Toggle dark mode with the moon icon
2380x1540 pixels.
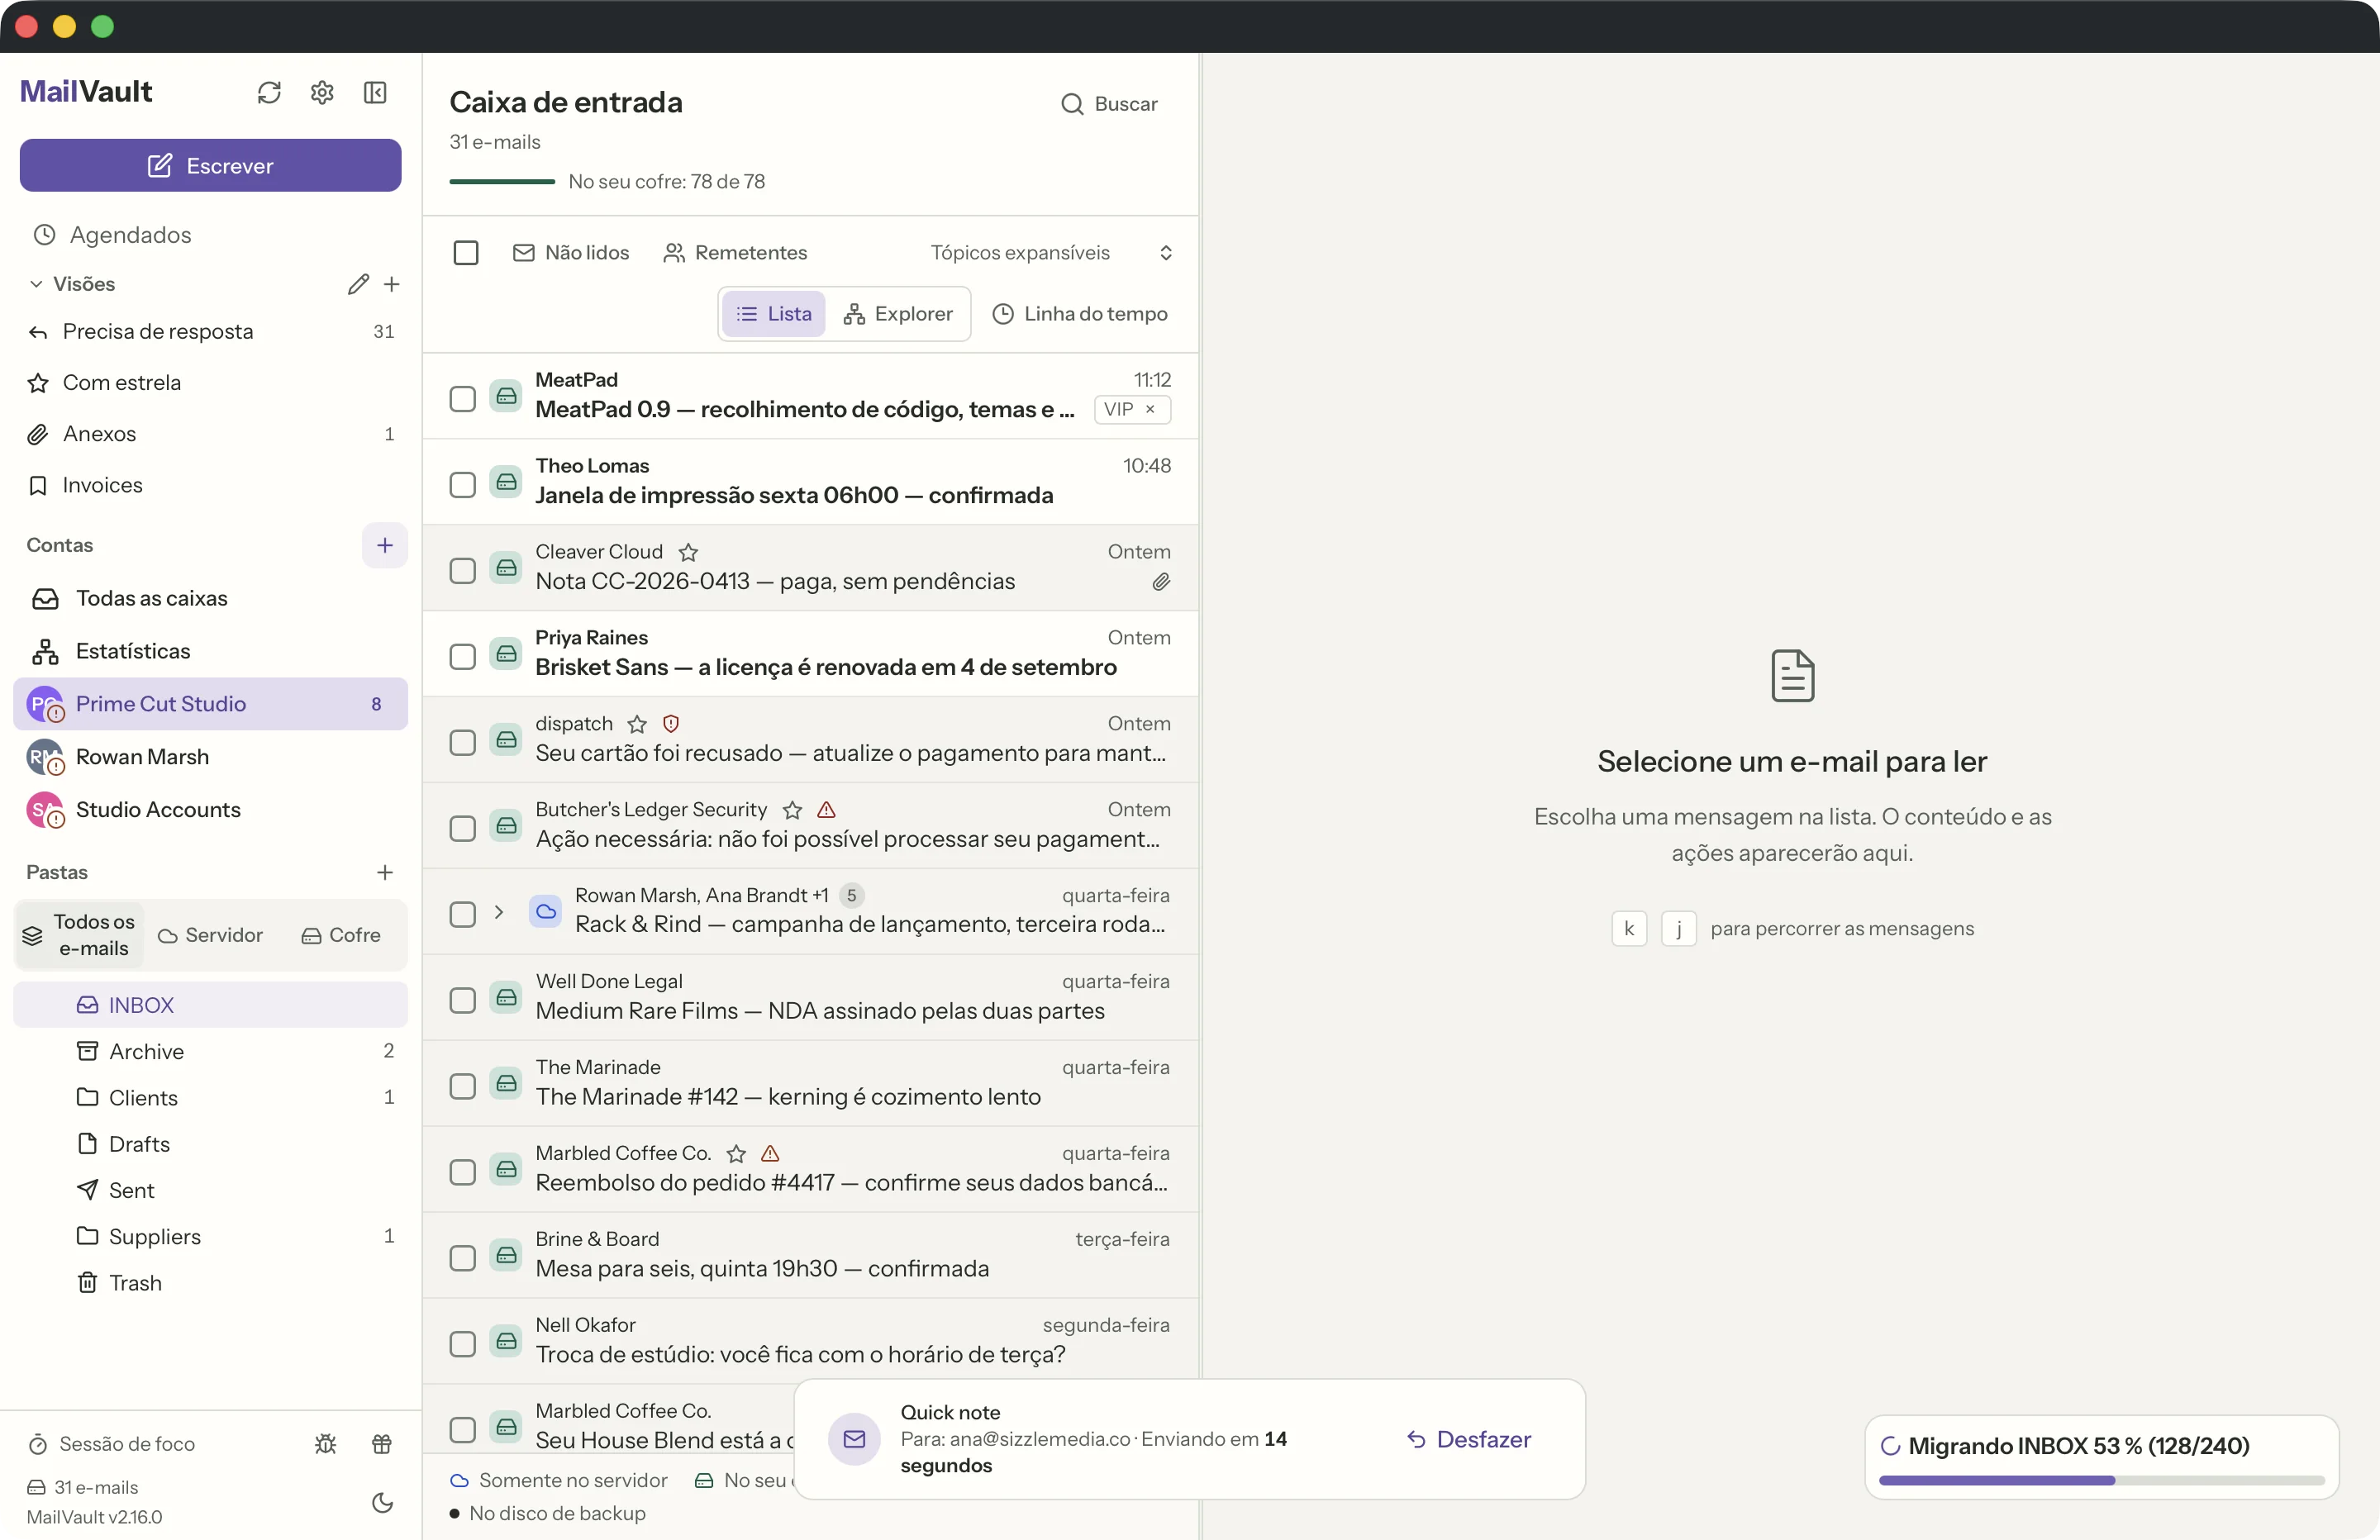click(x=382, y=1502)
